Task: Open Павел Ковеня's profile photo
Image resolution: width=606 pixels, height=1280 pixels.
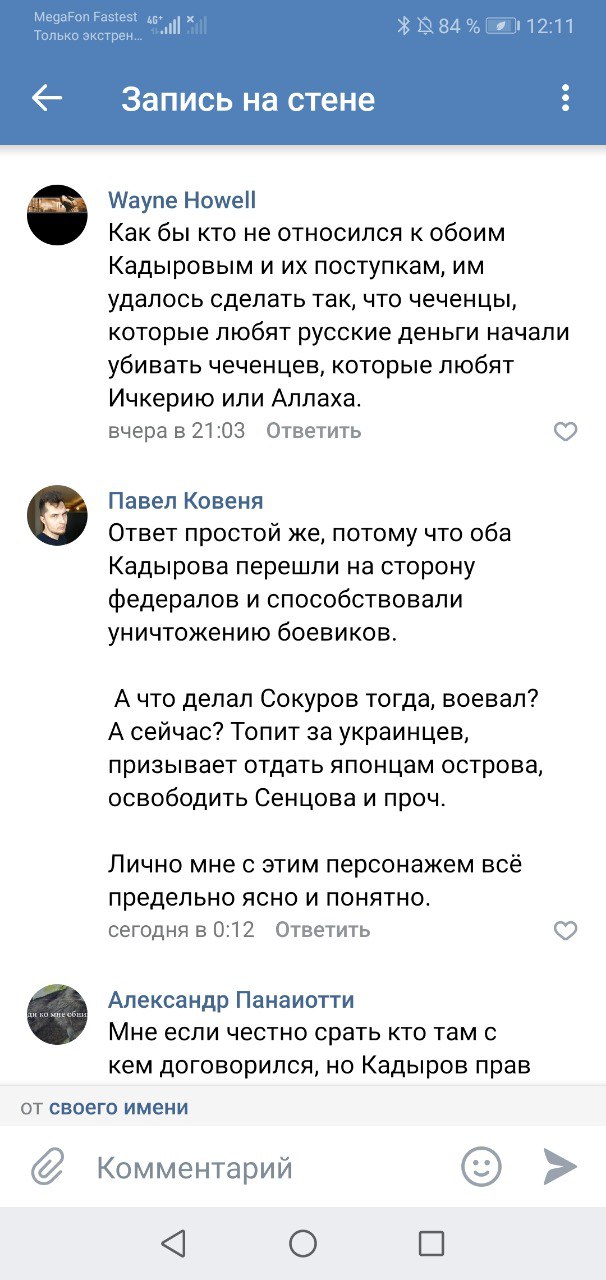Action: 57,515
